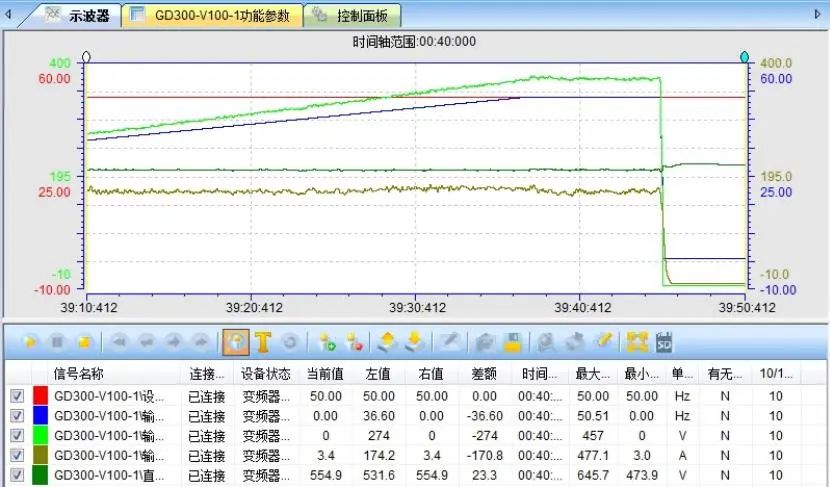Uncheck the red signal row checkbox
The image size is (830, 487).
[x=16, y=396]
